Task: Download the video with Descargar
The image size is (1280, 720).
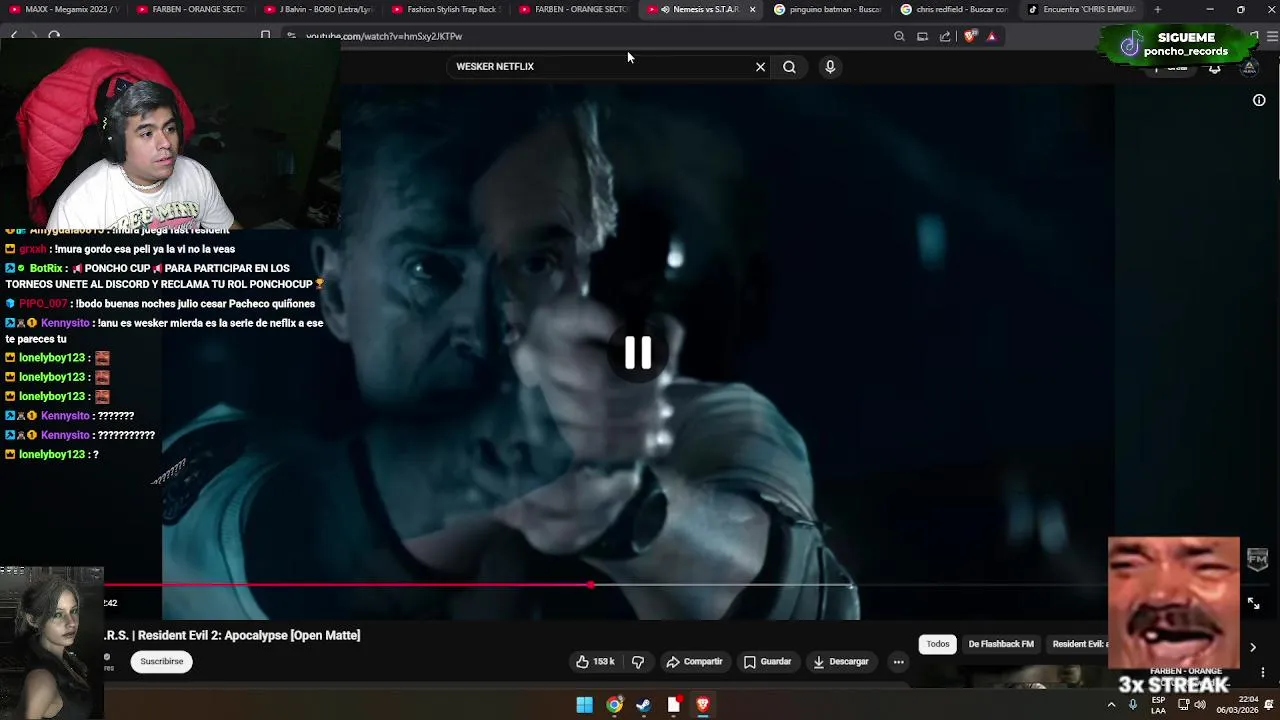Action: click(841, 662)
